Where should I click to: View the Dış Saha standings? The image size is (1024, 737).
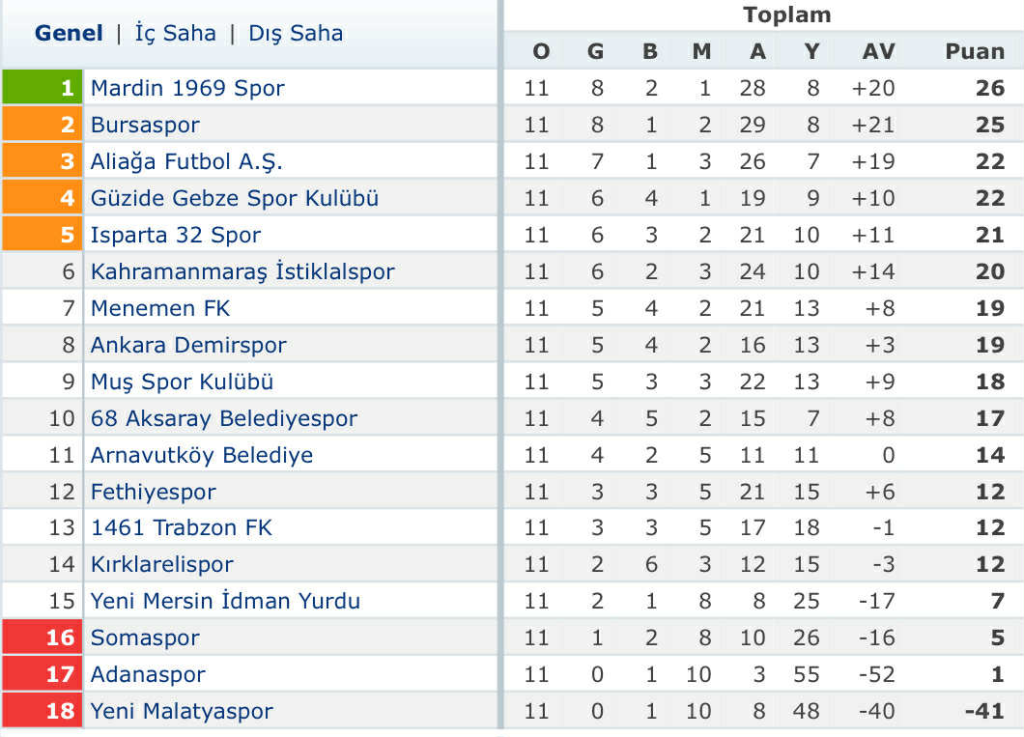[295, 33]
